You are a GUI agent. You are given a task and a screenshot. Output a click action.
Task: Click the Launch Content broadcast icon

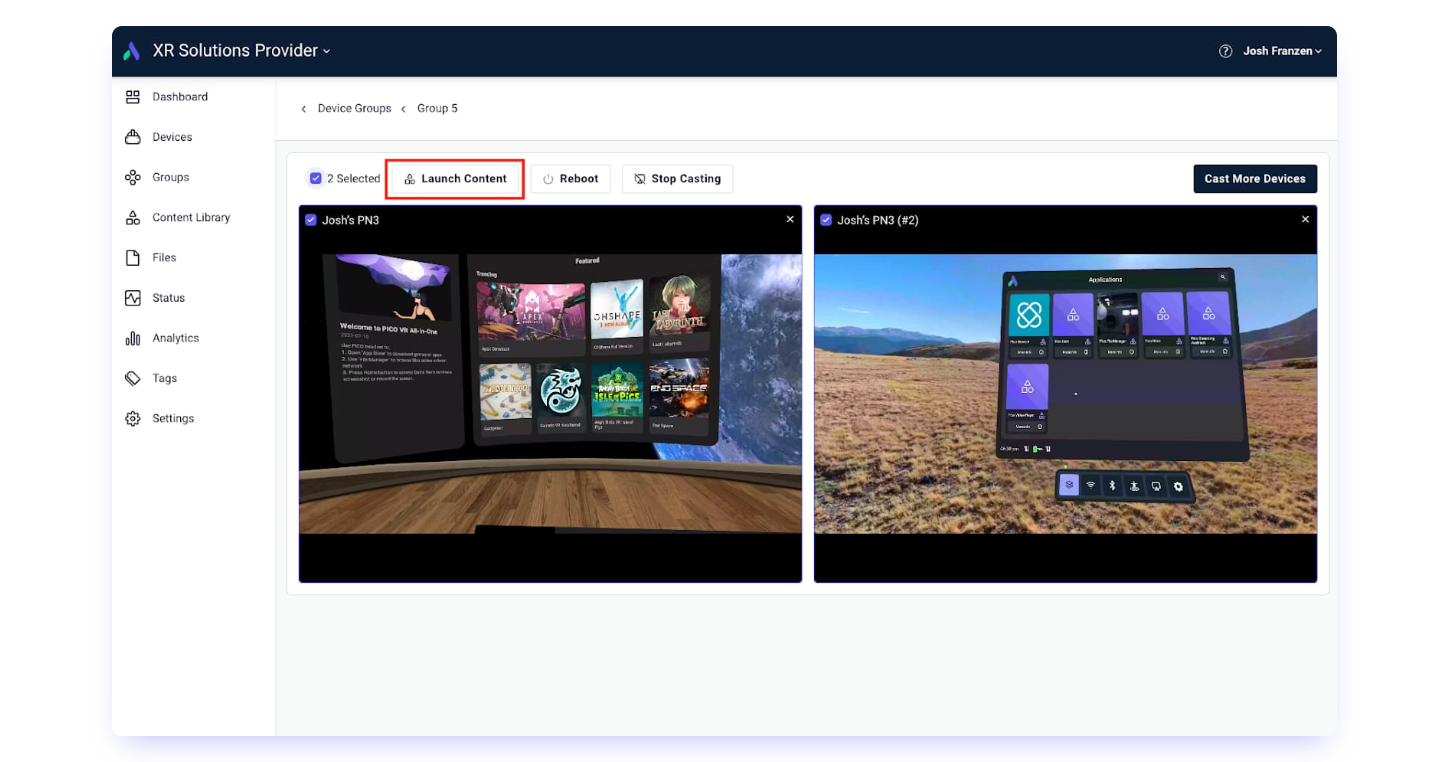(x=409, y=178)
